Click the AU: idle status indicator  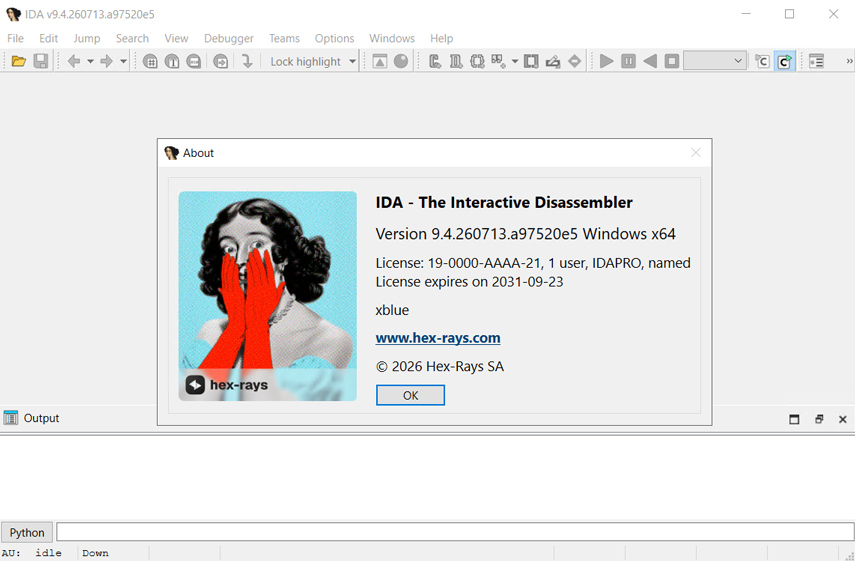coord(32,553)
